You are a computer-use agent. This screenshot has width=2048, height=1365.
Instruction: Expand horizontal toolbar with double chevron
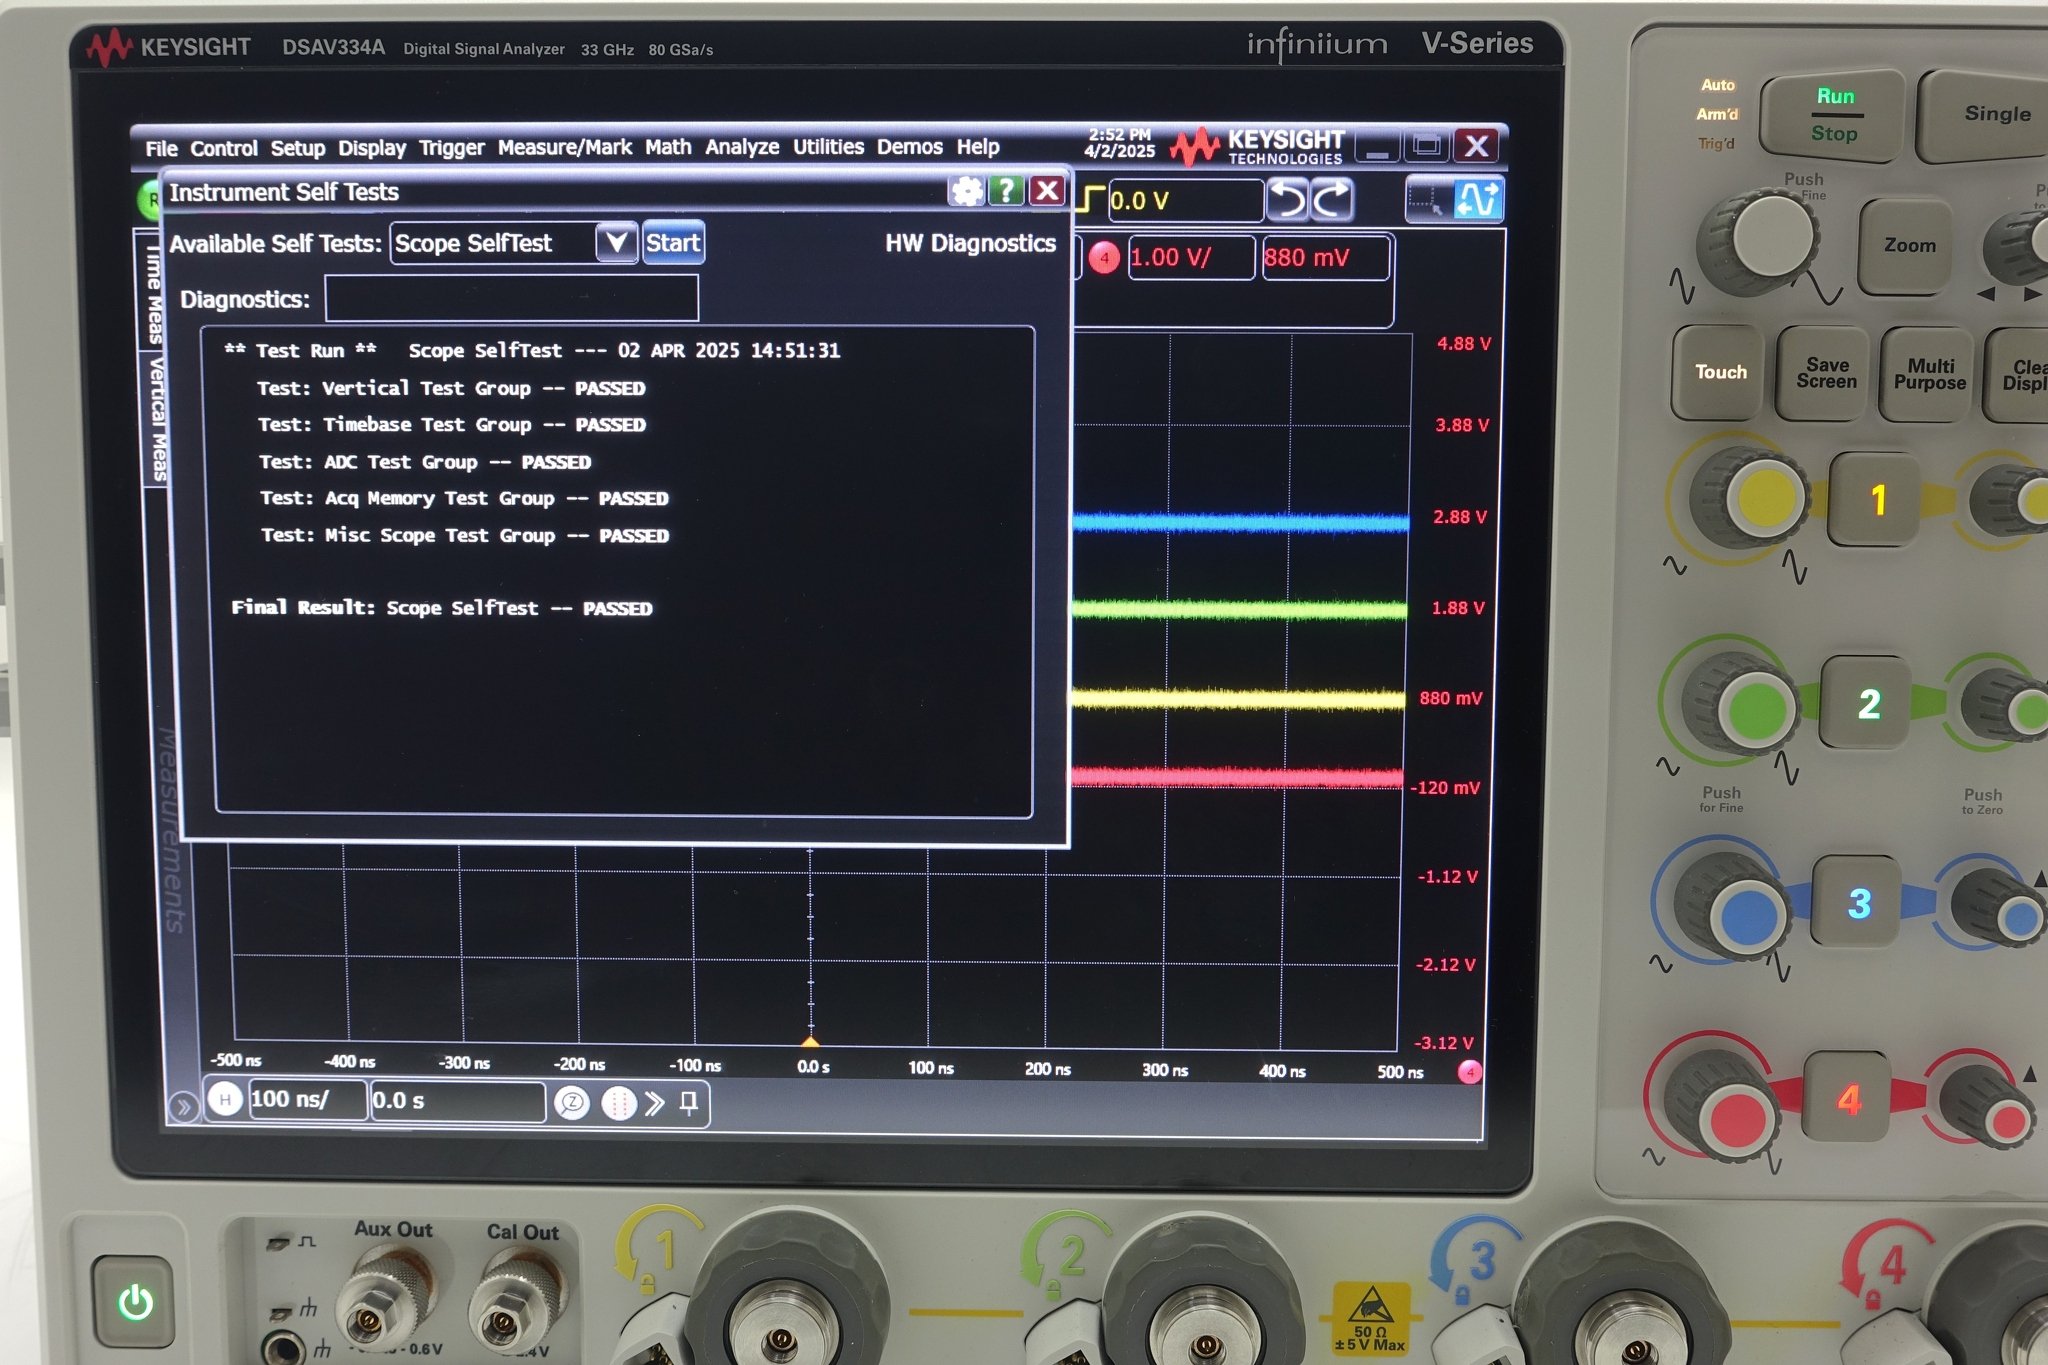pyautogui.click(x=655, y=1103)
